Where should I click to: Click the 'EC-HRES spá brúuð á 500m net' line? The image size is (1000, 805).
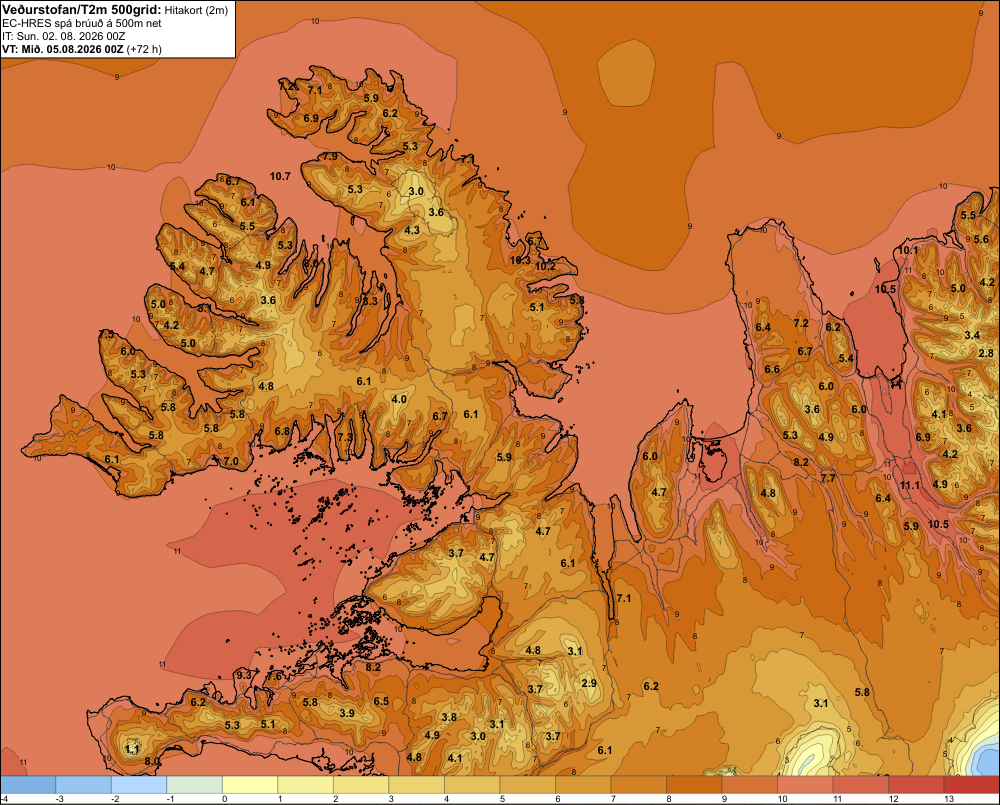pyautogui.click(x=82, y=24)
